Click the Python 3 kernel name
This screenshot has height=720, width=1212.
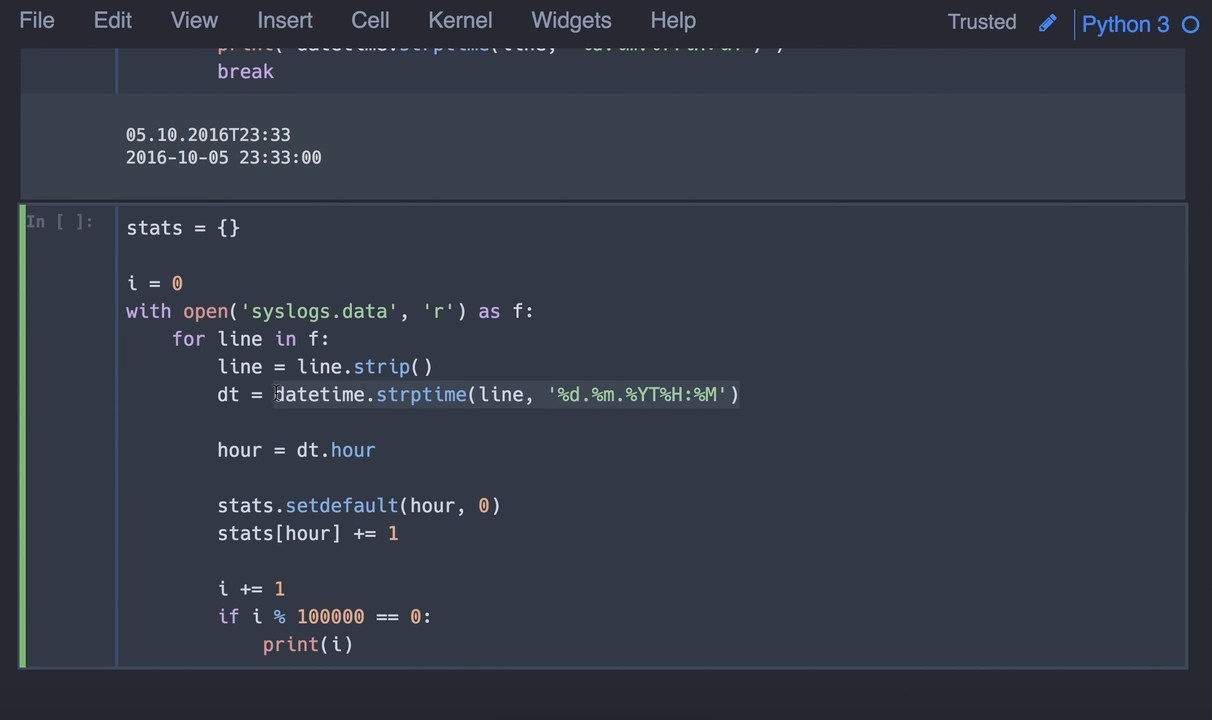(x=1125, y=24)
